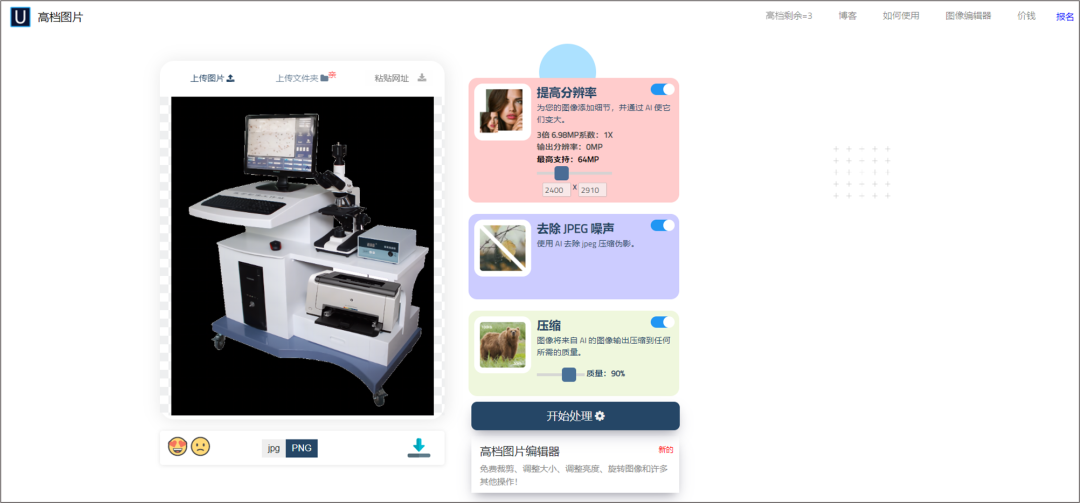Click the 压缩 bear image icon

coord(502,344)
